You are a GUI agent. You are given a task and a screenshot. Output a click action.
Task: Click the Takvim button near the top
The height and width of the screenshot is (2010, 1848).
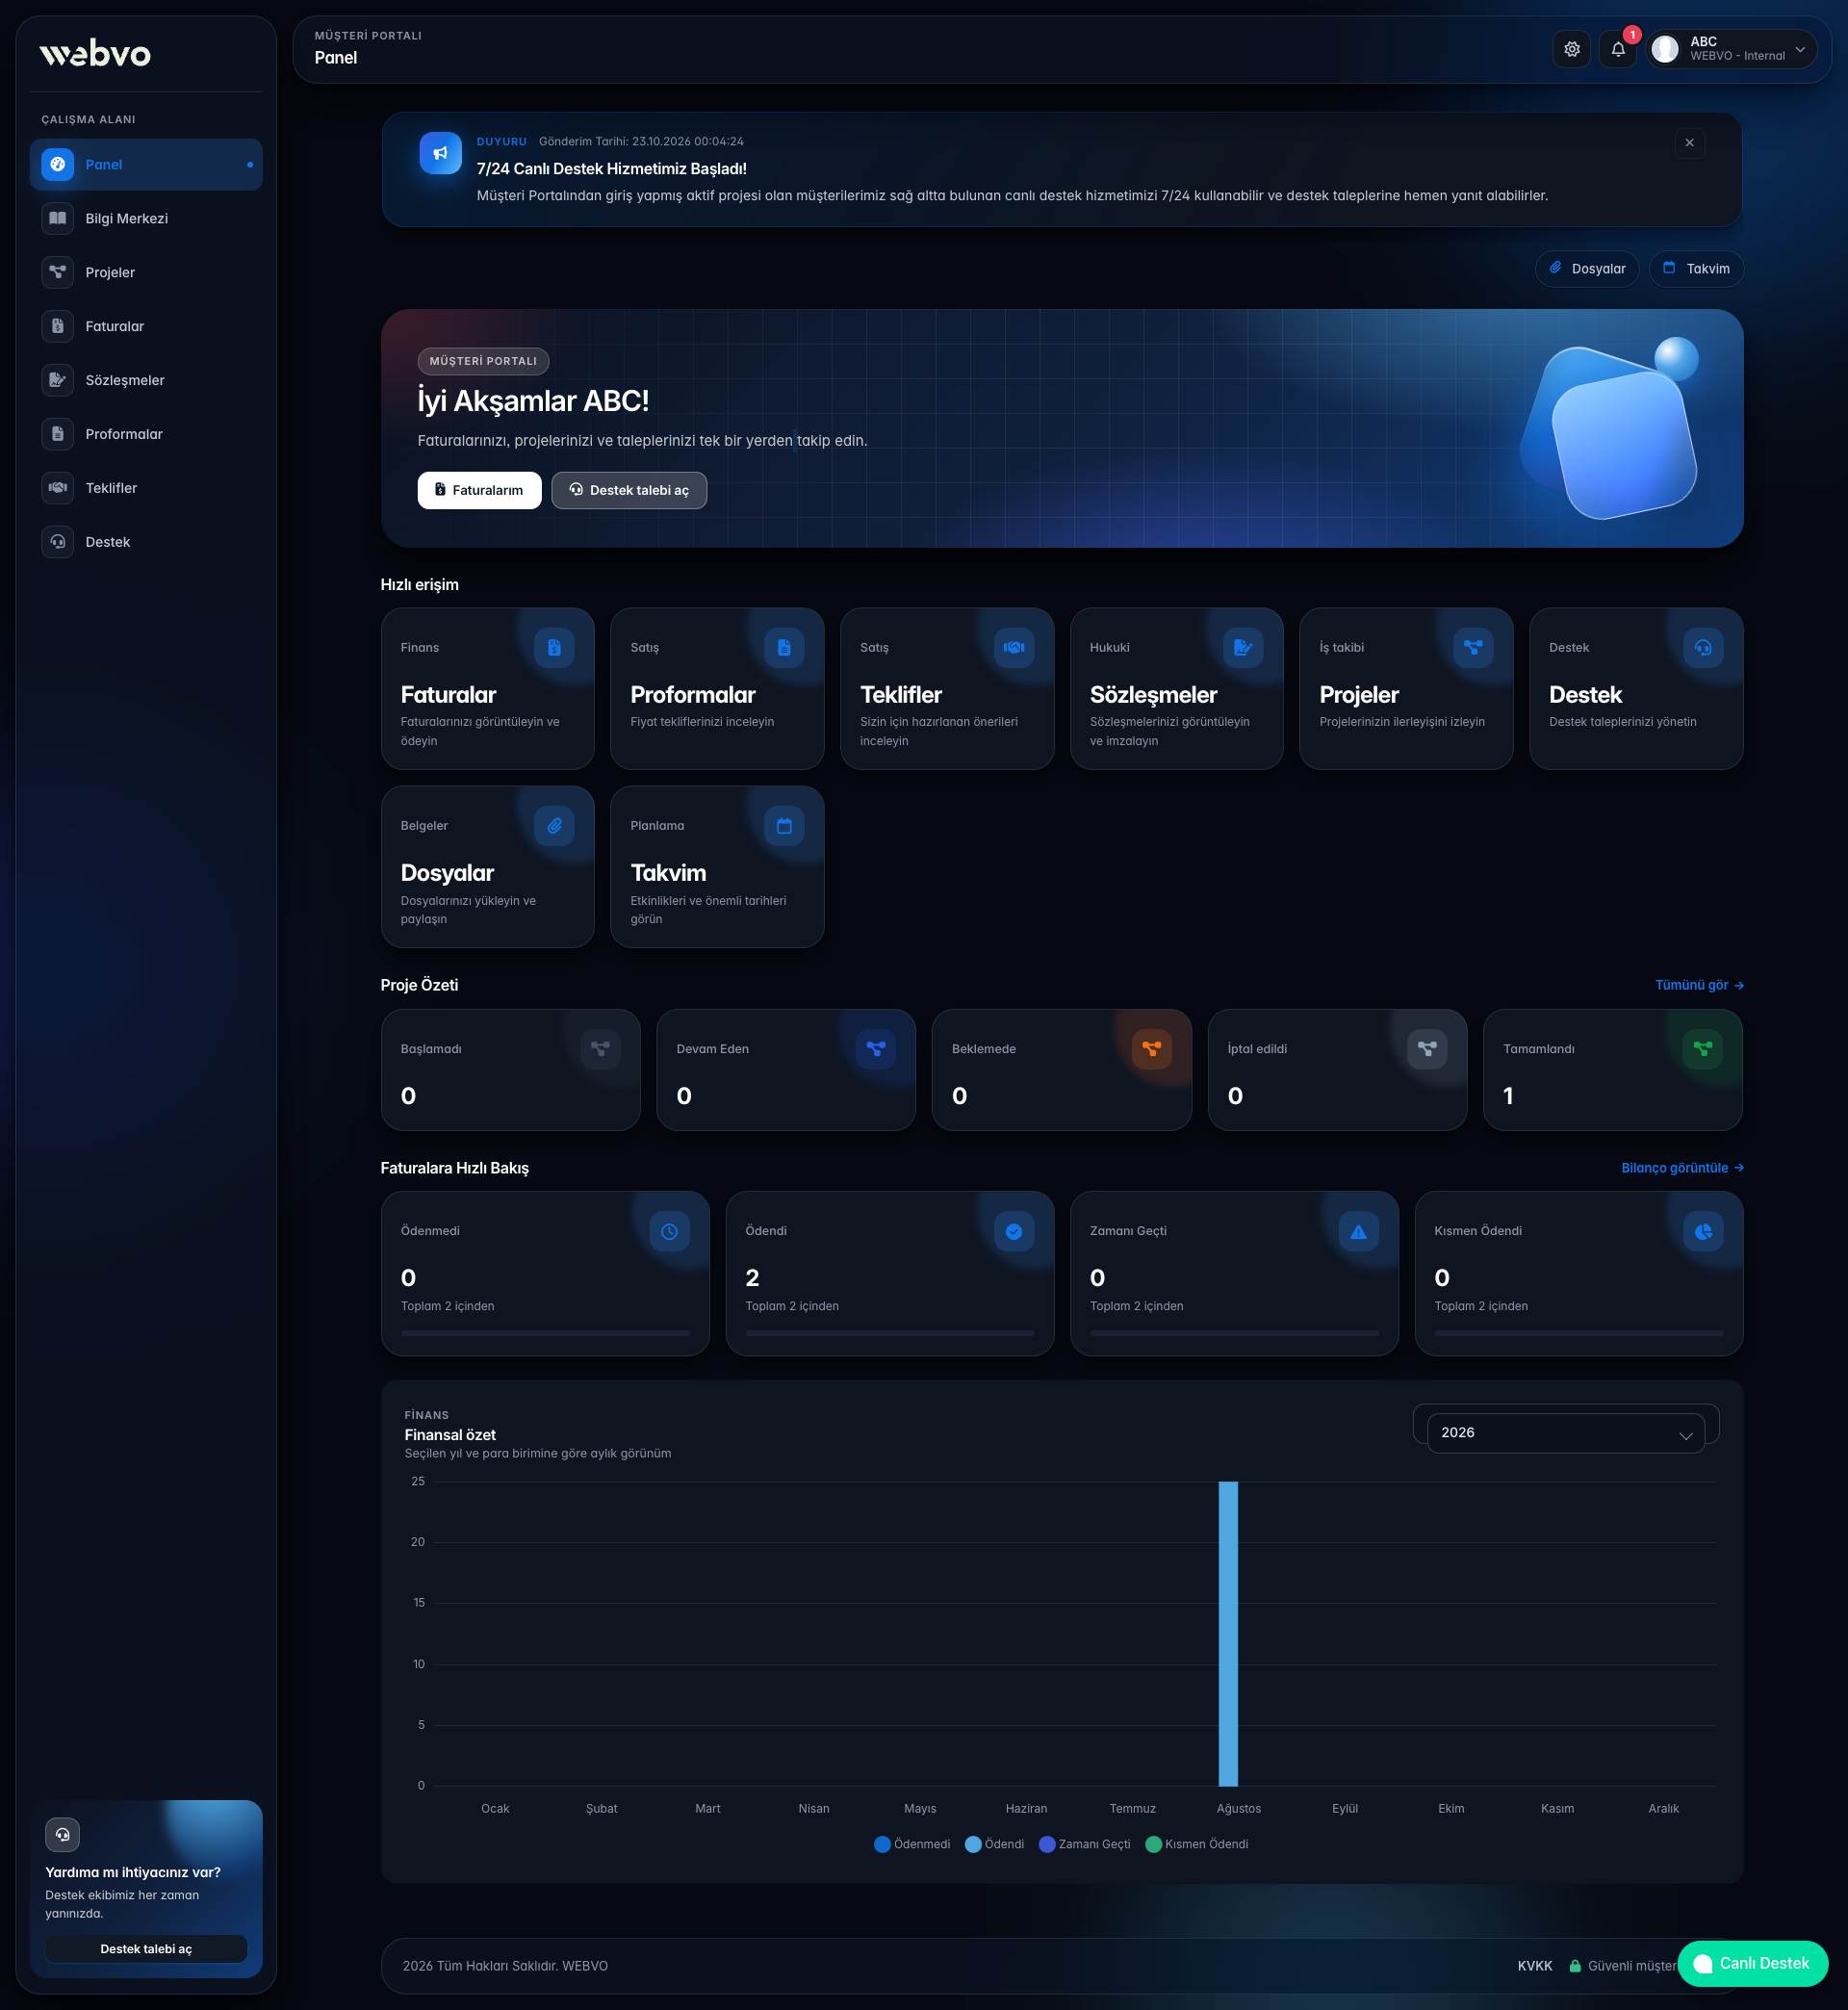point(1695,269)
